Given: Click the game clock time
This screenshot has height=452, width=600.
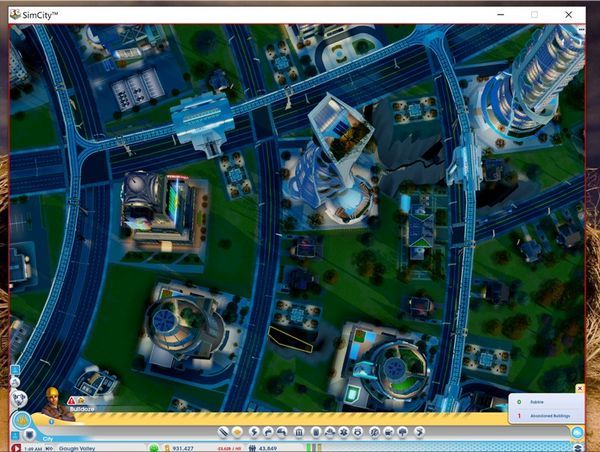Looking at the screenshot, I should click(33, 449).
